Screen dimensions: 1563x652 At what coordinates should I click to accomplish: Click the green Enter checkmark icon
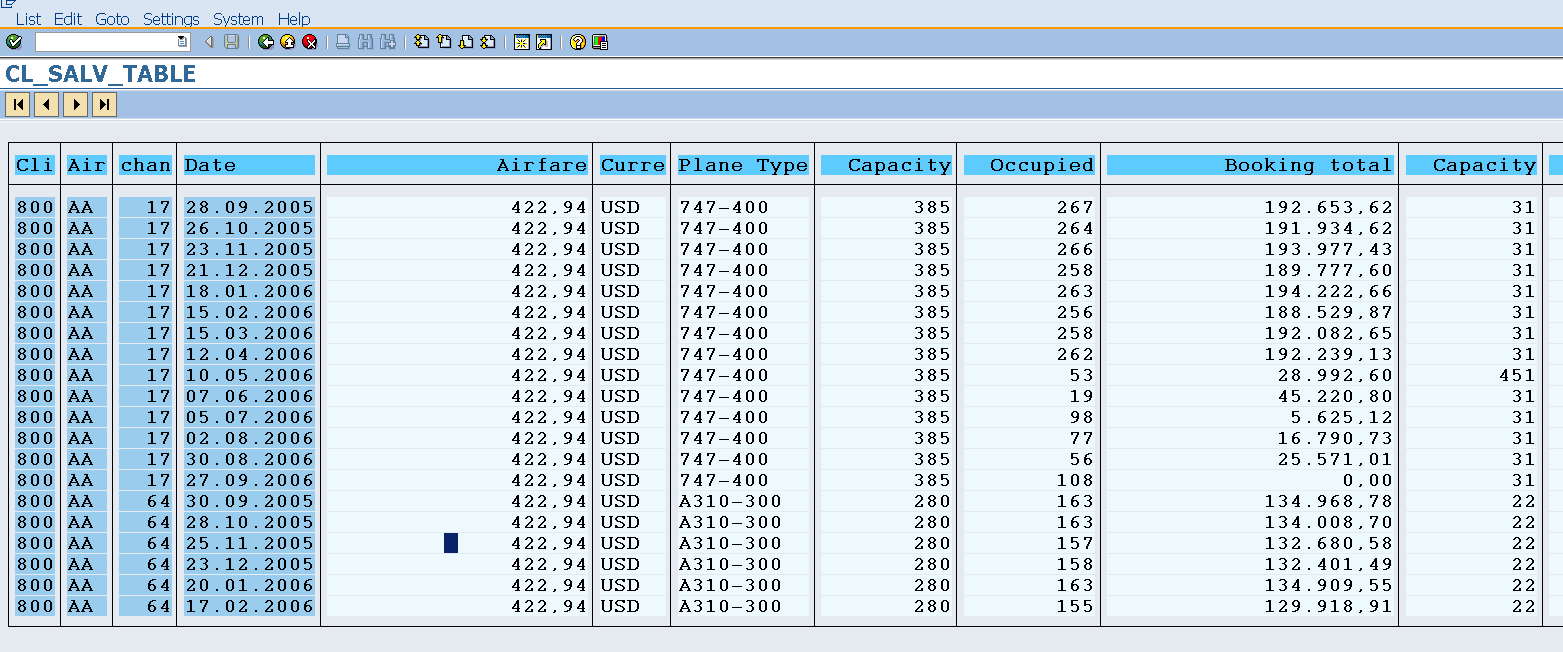coord(14,42)
